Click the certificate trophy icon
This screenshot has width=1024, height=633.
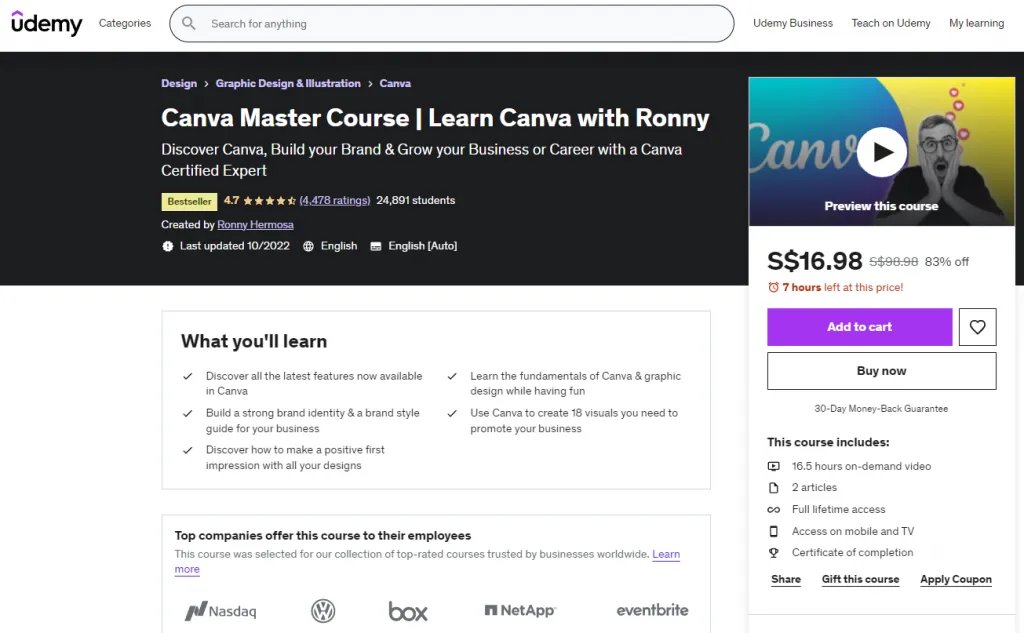pos(773,553)
